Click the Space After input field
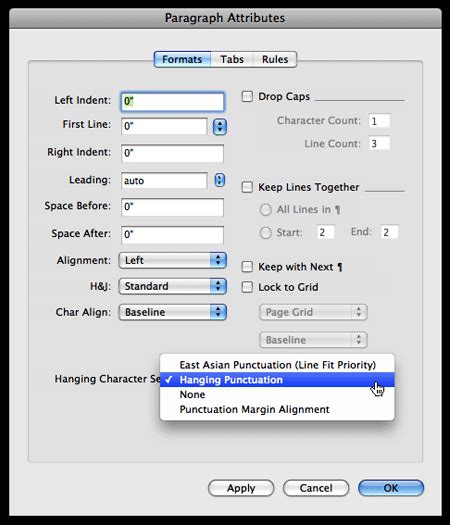This screenshot has width=450, height=525. click(x=172, y=234)
